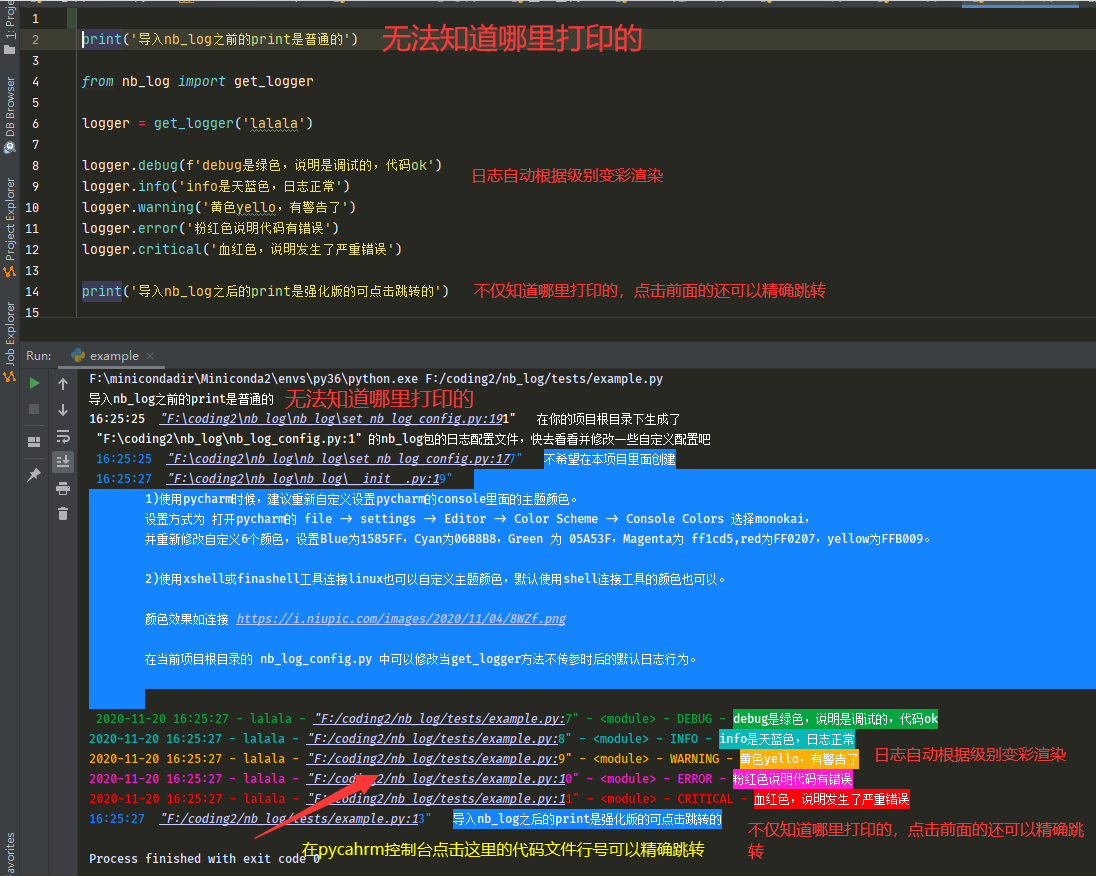Open the Project Explorer side panel
The height and width of the screenshot is (876, 1096).
(10, 219)
